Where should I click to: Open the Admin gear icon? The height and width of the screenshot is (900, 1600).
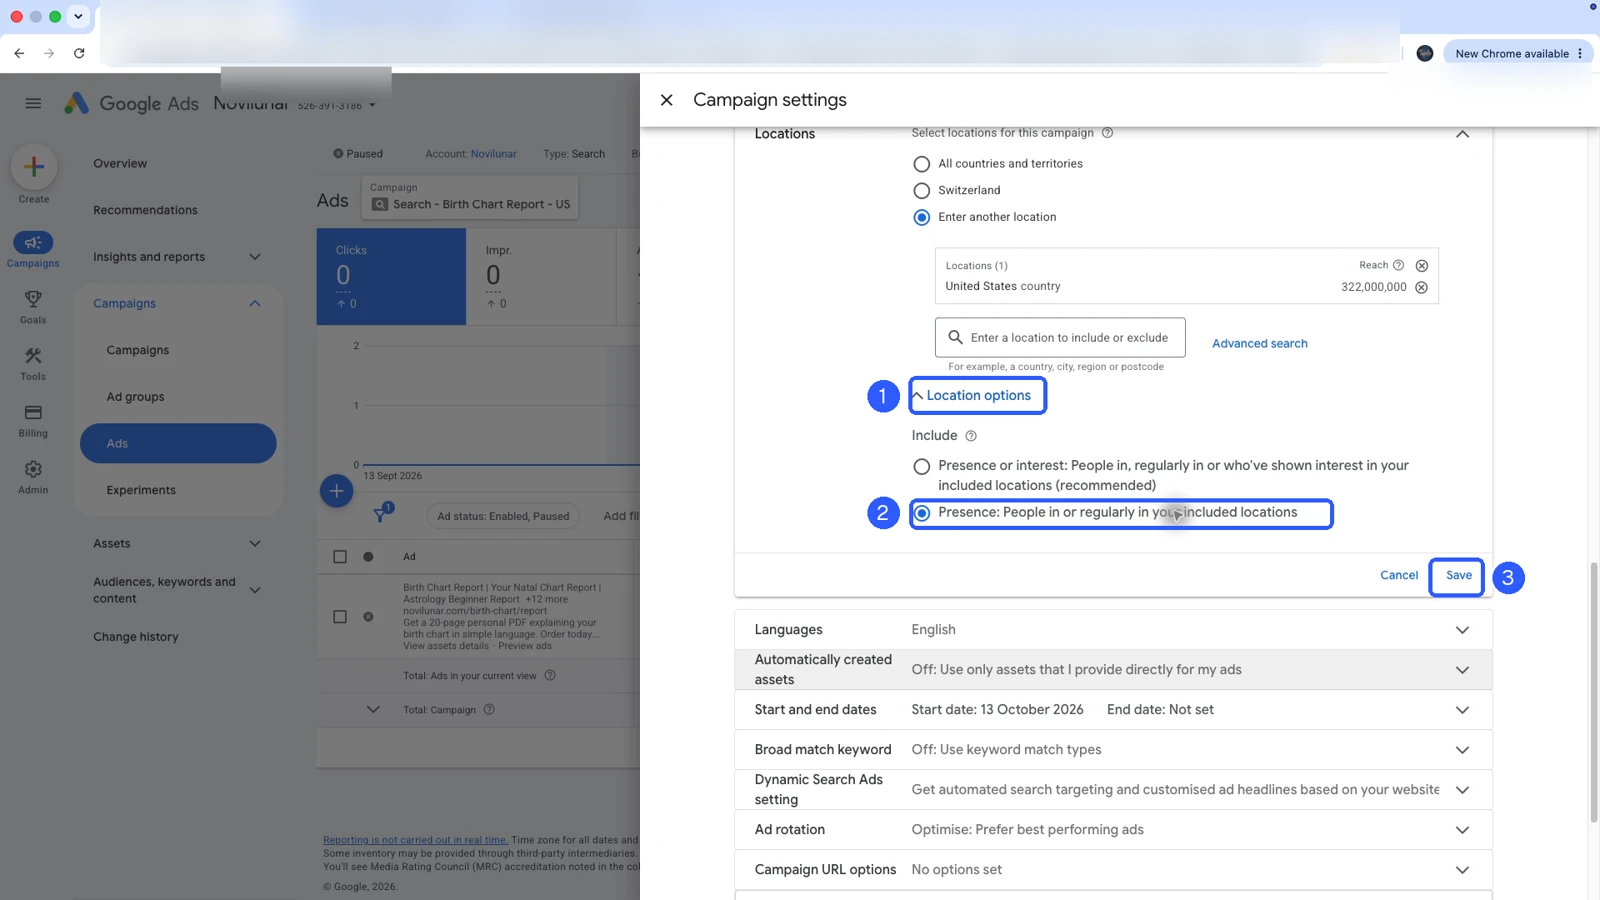[x=33, y=469]
